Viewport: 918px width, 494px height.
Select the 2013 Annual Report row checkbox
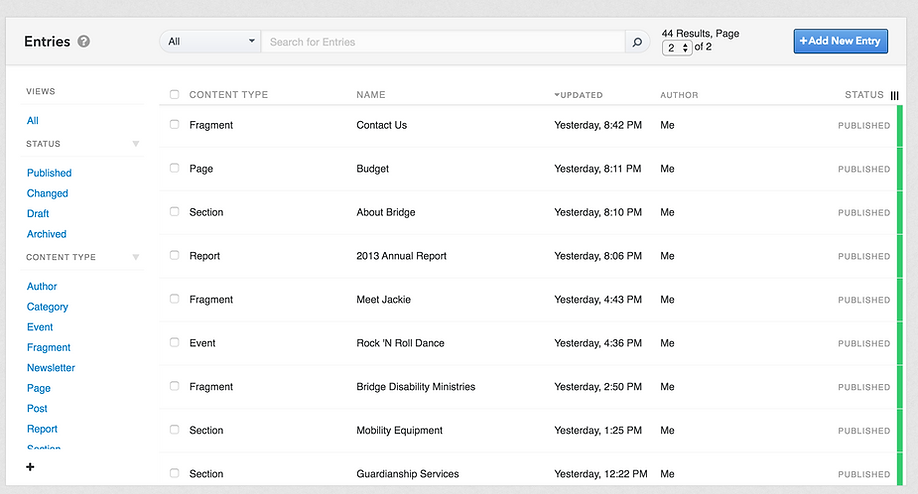174,256
